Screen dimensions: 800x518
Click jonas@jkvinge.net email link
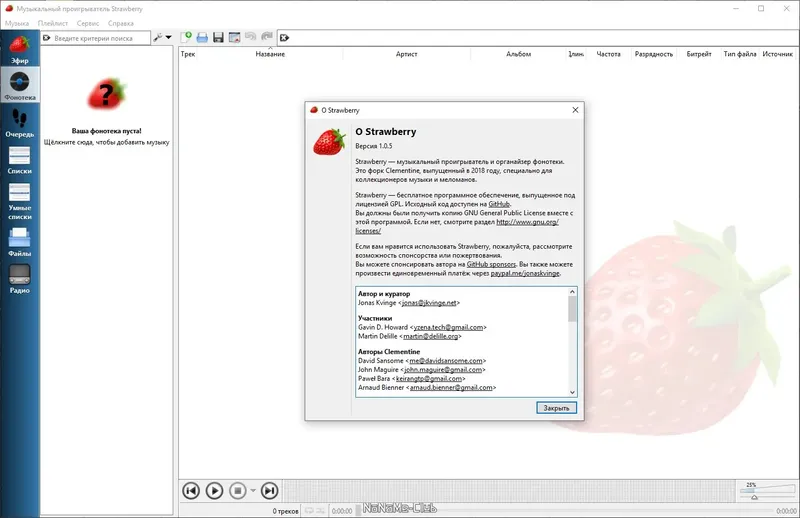pos(429,303)
